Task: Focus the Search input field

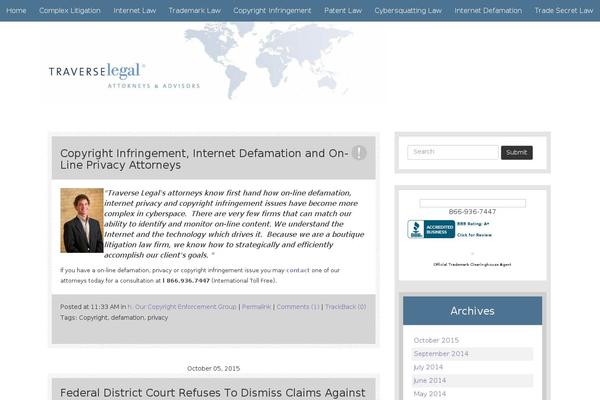Action: 453,152
